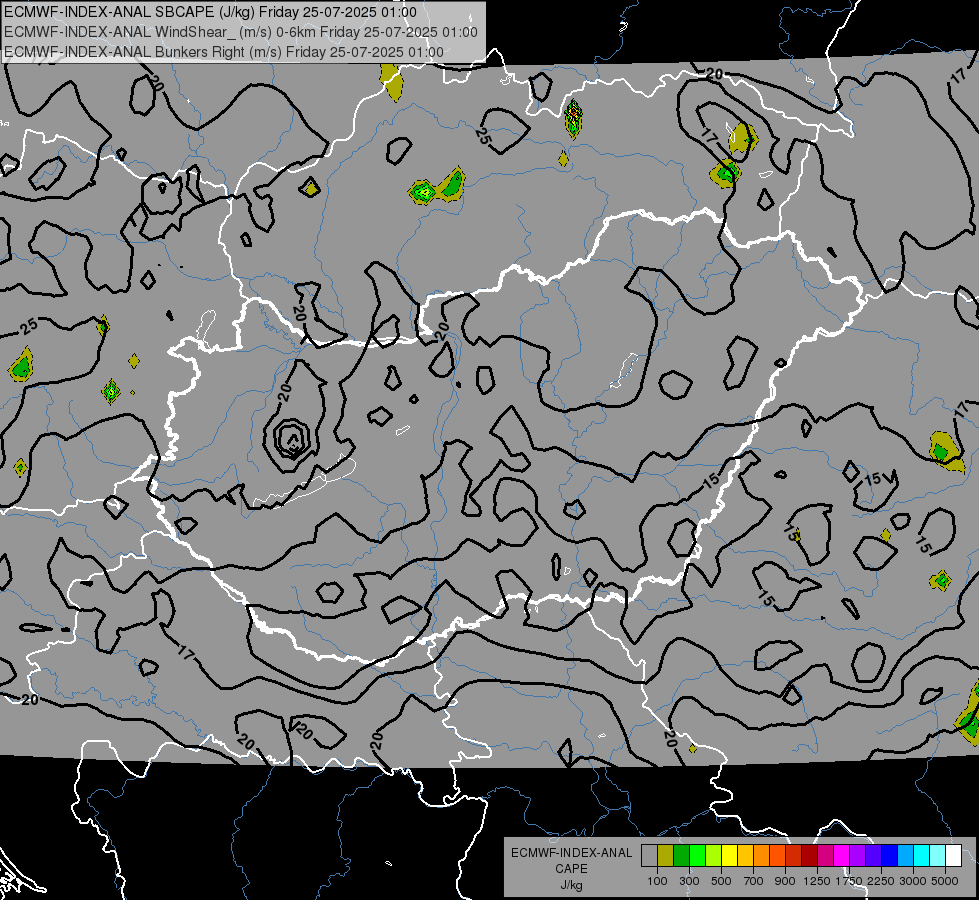979x900 pixels.
Task: Select the red-orange legend swatch left of the 900 tick
Action: (x=777, y=856)
